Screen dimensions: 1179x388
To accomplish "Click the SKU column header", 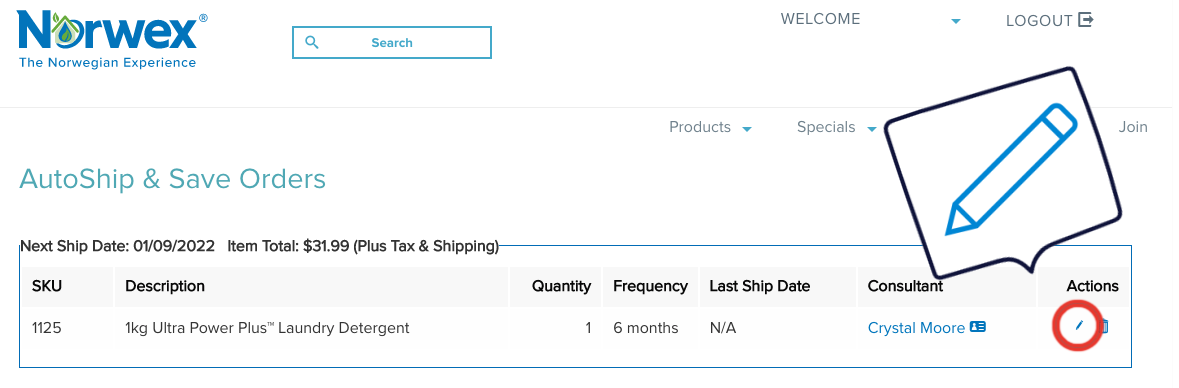I will [46, 286].
